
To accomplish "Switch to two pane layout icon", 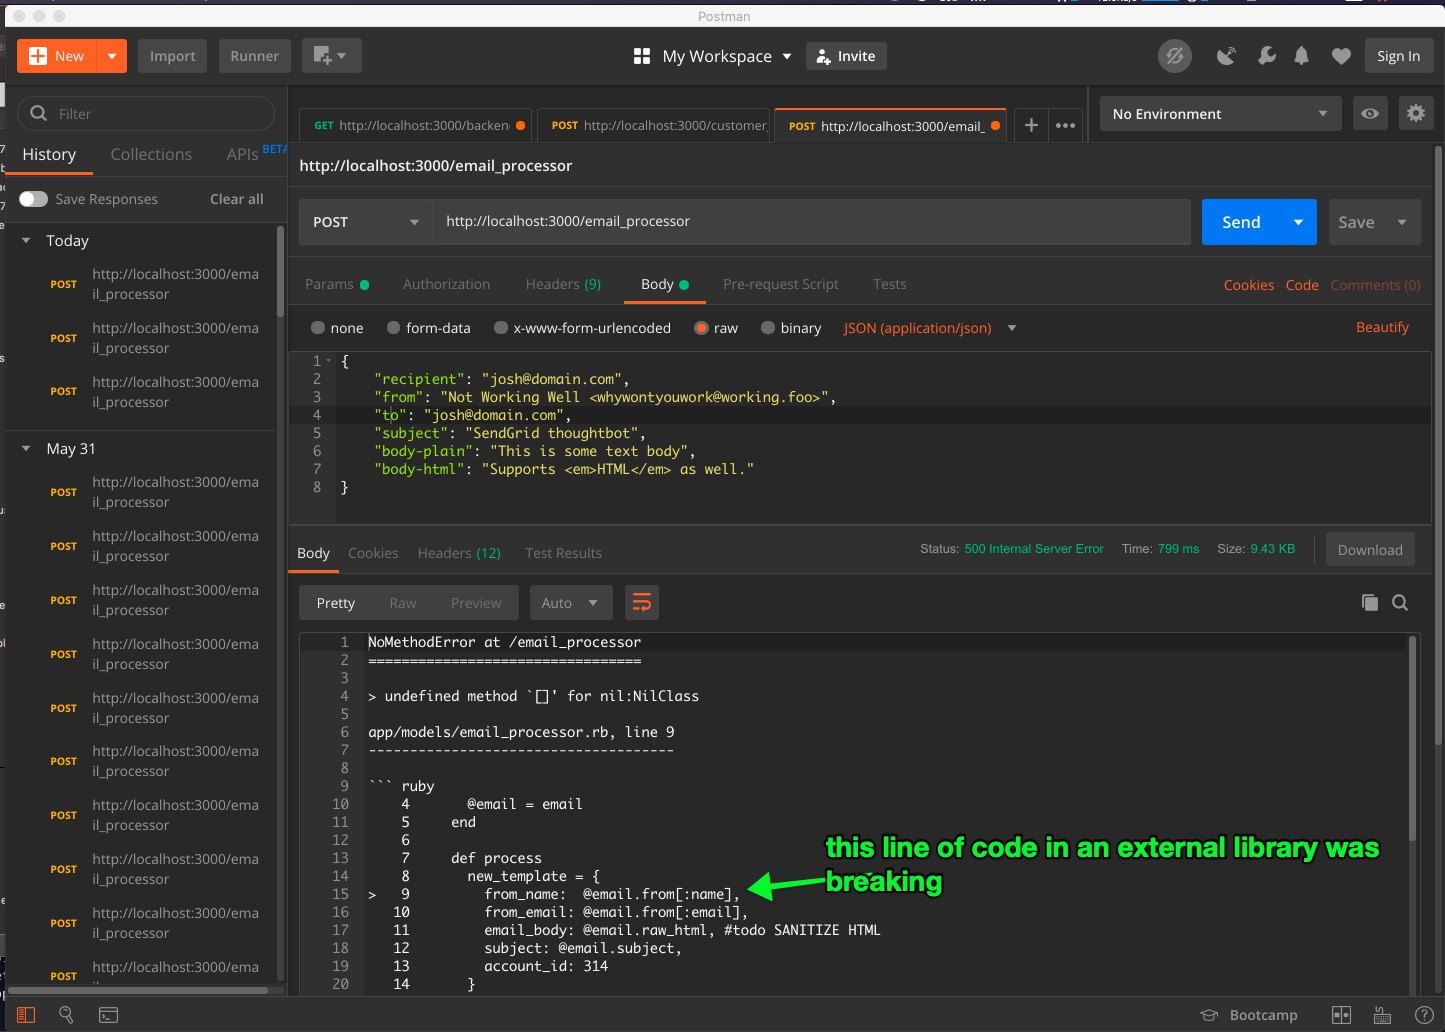I will coord(1341,1015).
